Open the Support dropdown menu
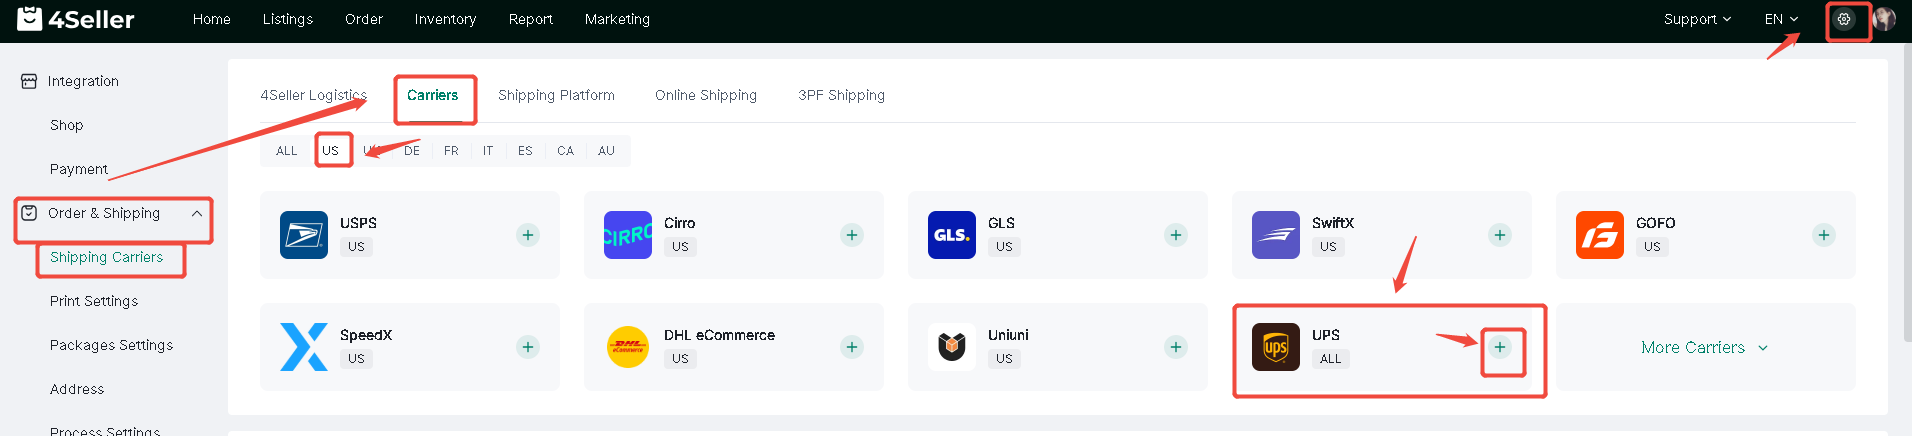Viewport: 1912px width, 436px height. click(x=1697, y=19)
